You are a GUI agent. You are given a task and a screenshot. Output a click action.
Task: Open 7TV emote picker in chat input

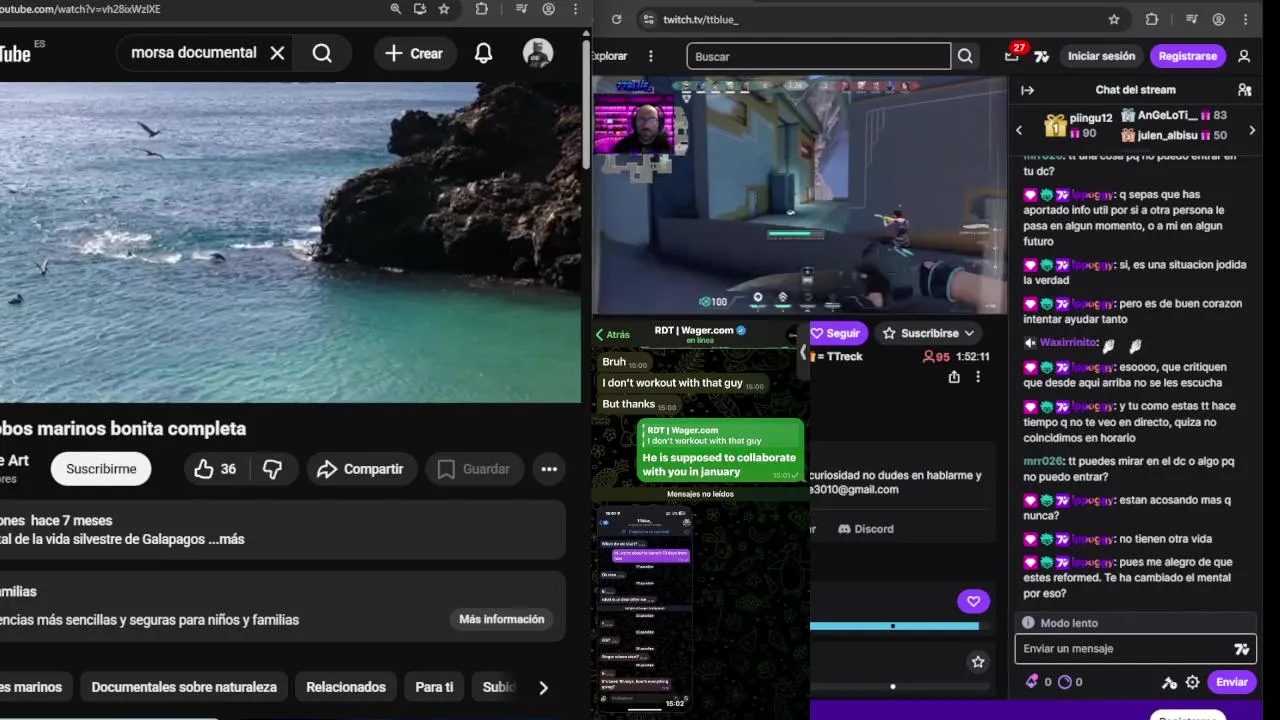click(x=1241, y=649)
